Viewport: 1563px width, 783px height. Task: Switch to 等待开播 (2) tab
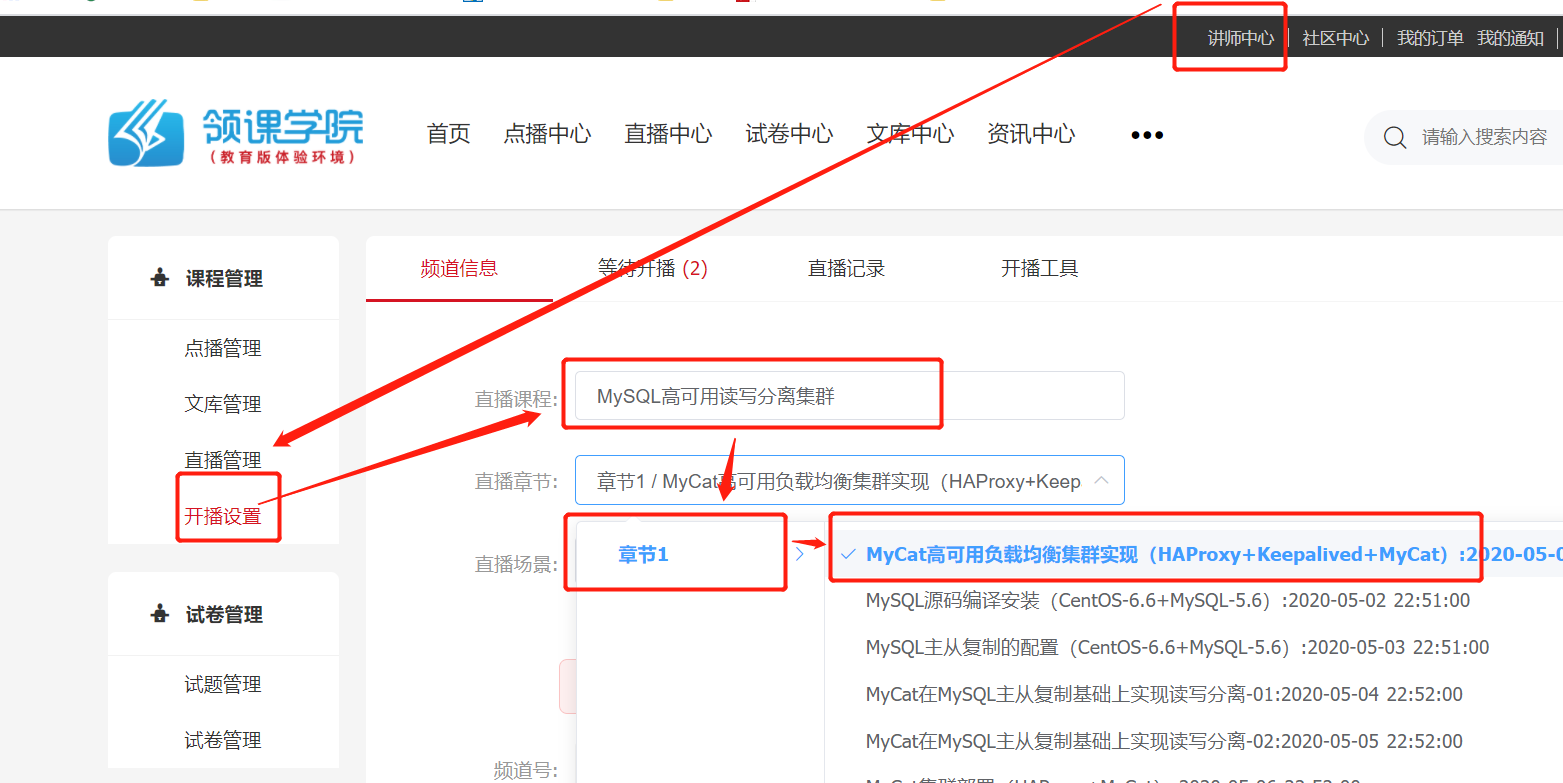point(652,268)
